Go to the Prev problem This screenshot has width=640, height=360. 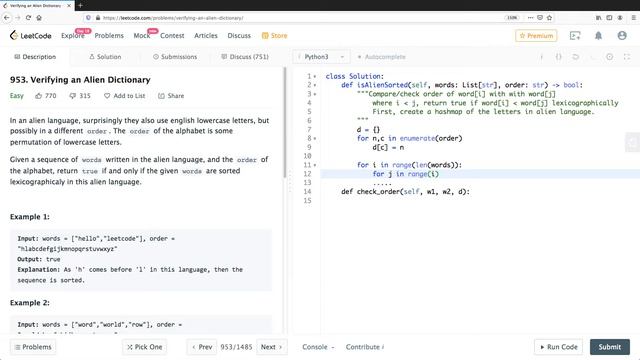202,347
